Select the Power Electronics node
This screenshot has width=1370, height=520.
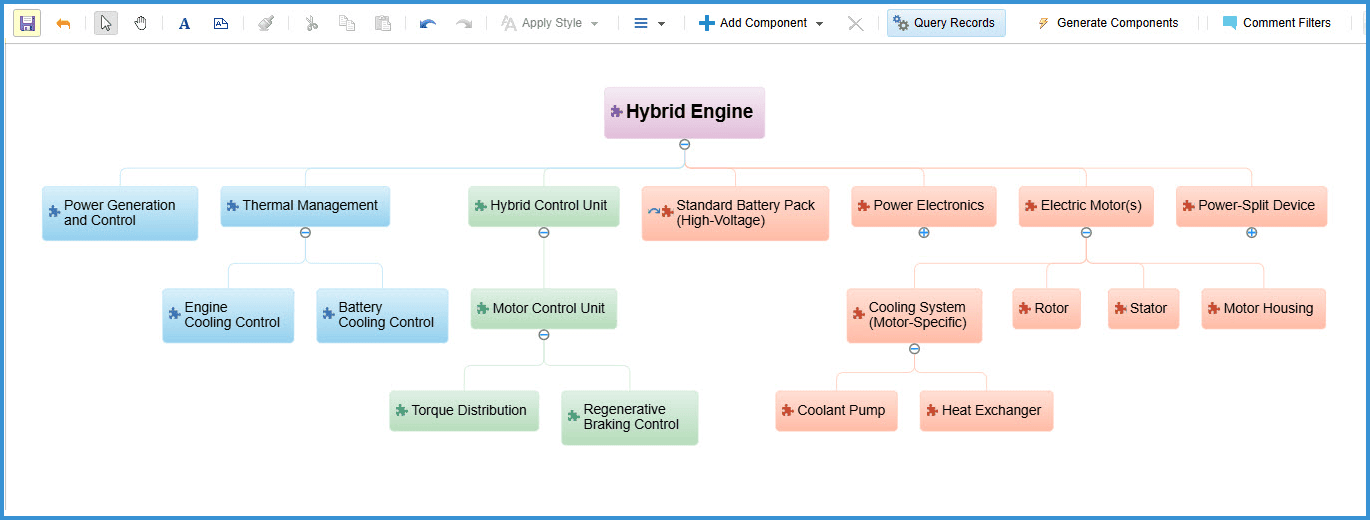924,206
